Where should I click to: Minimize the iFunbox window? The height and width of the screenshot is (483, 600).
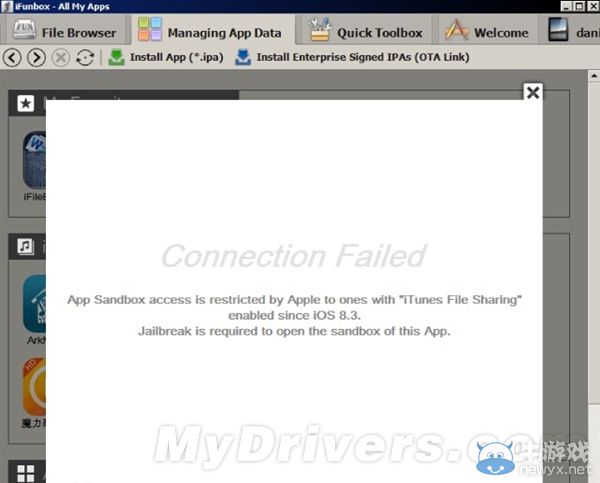(567, 6)
